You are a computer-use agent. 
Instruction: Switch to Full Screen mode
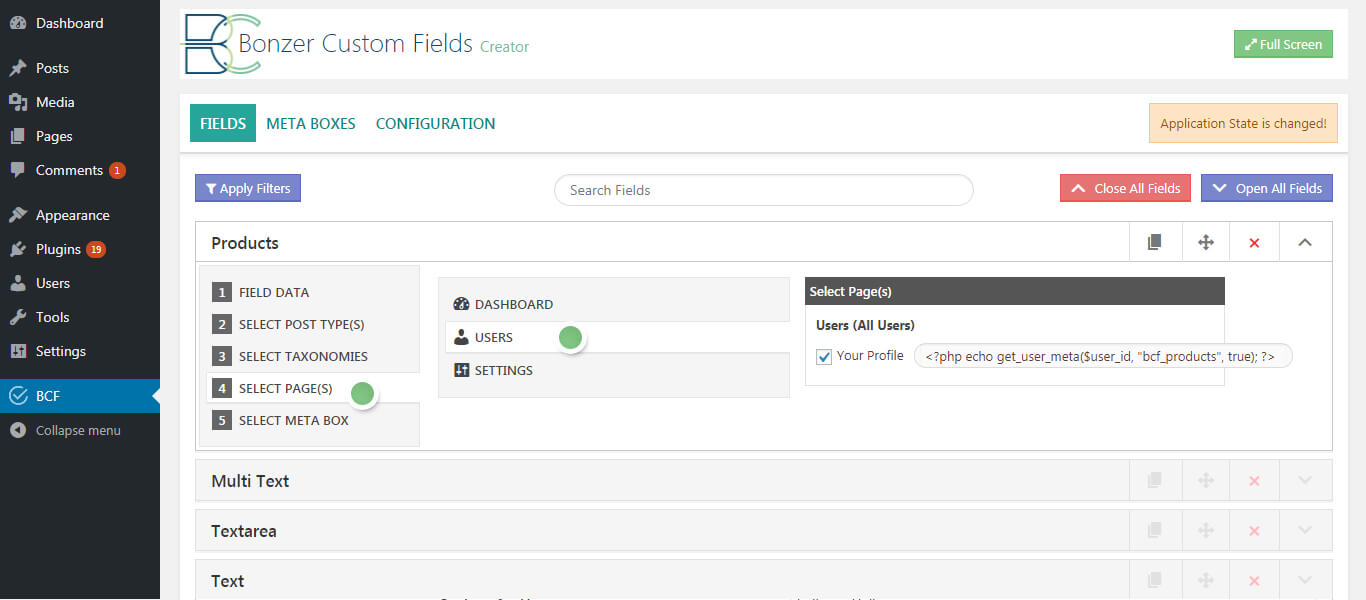click(x=1283, y=44)
